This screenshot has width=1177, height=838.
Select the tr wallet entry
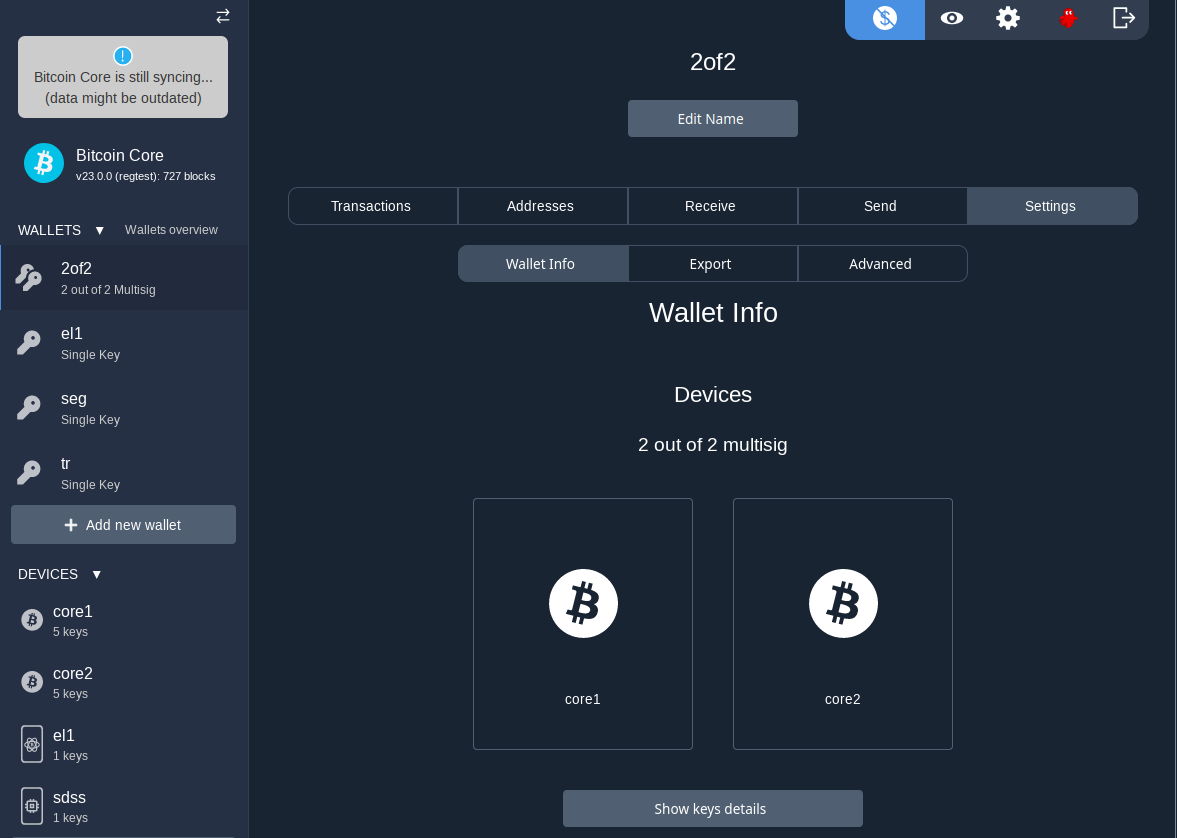[124, 473]
